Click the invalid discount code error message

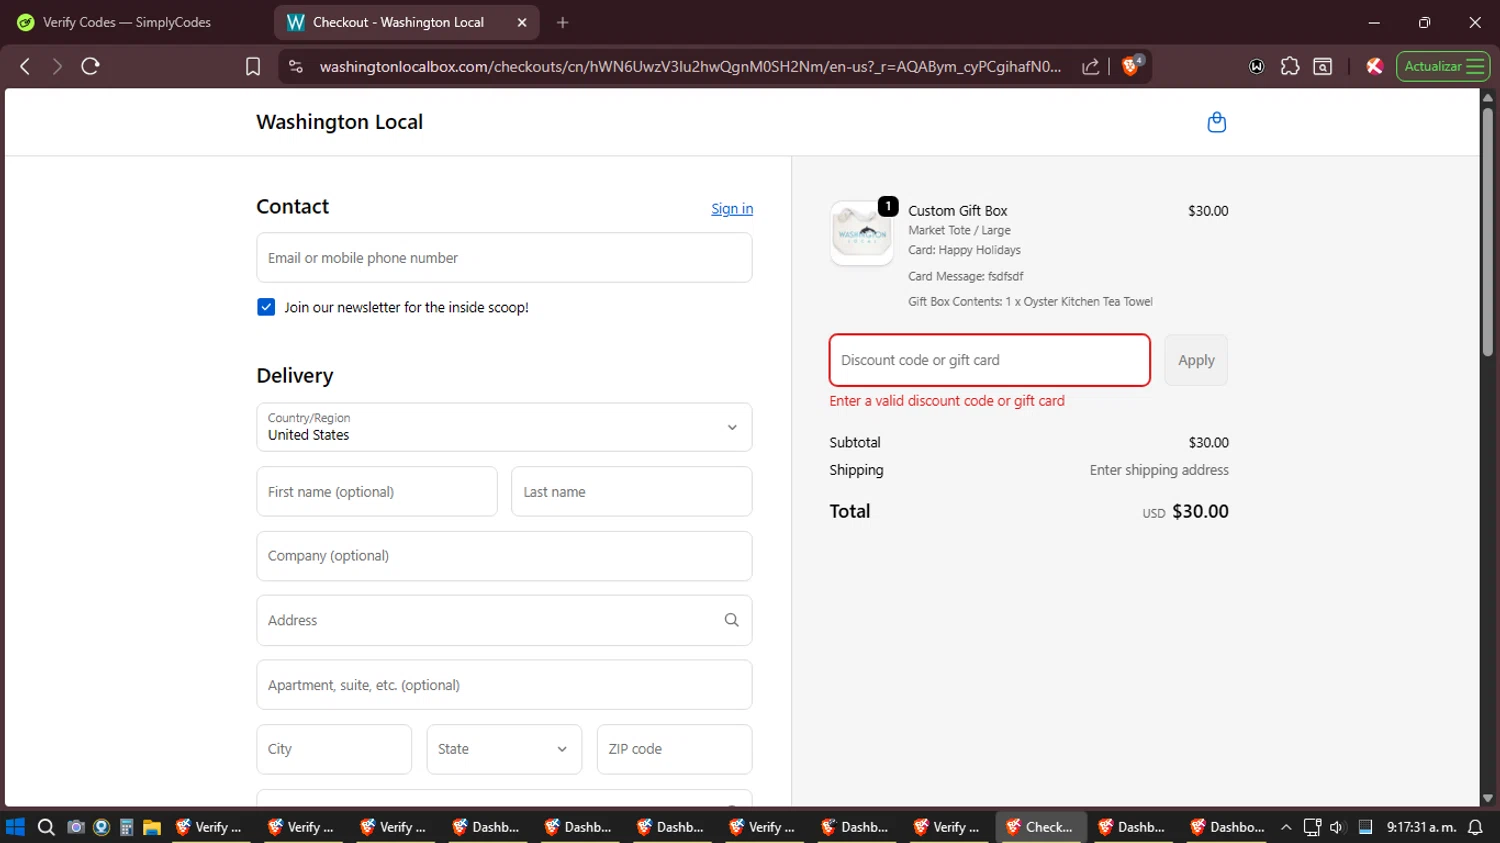[x=947, y=401]
